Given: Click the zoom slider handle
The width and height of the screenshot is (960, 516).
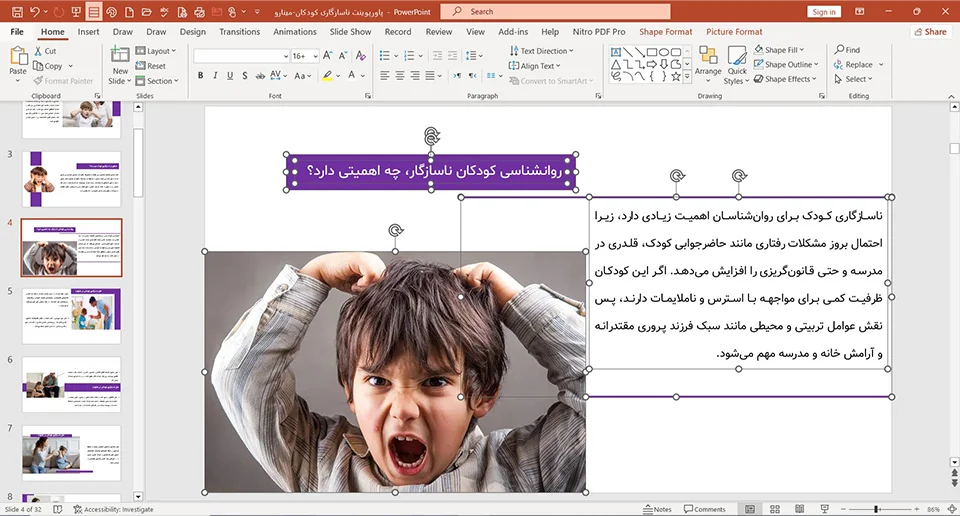Looking at the screenshot, I should click(877, 509).
